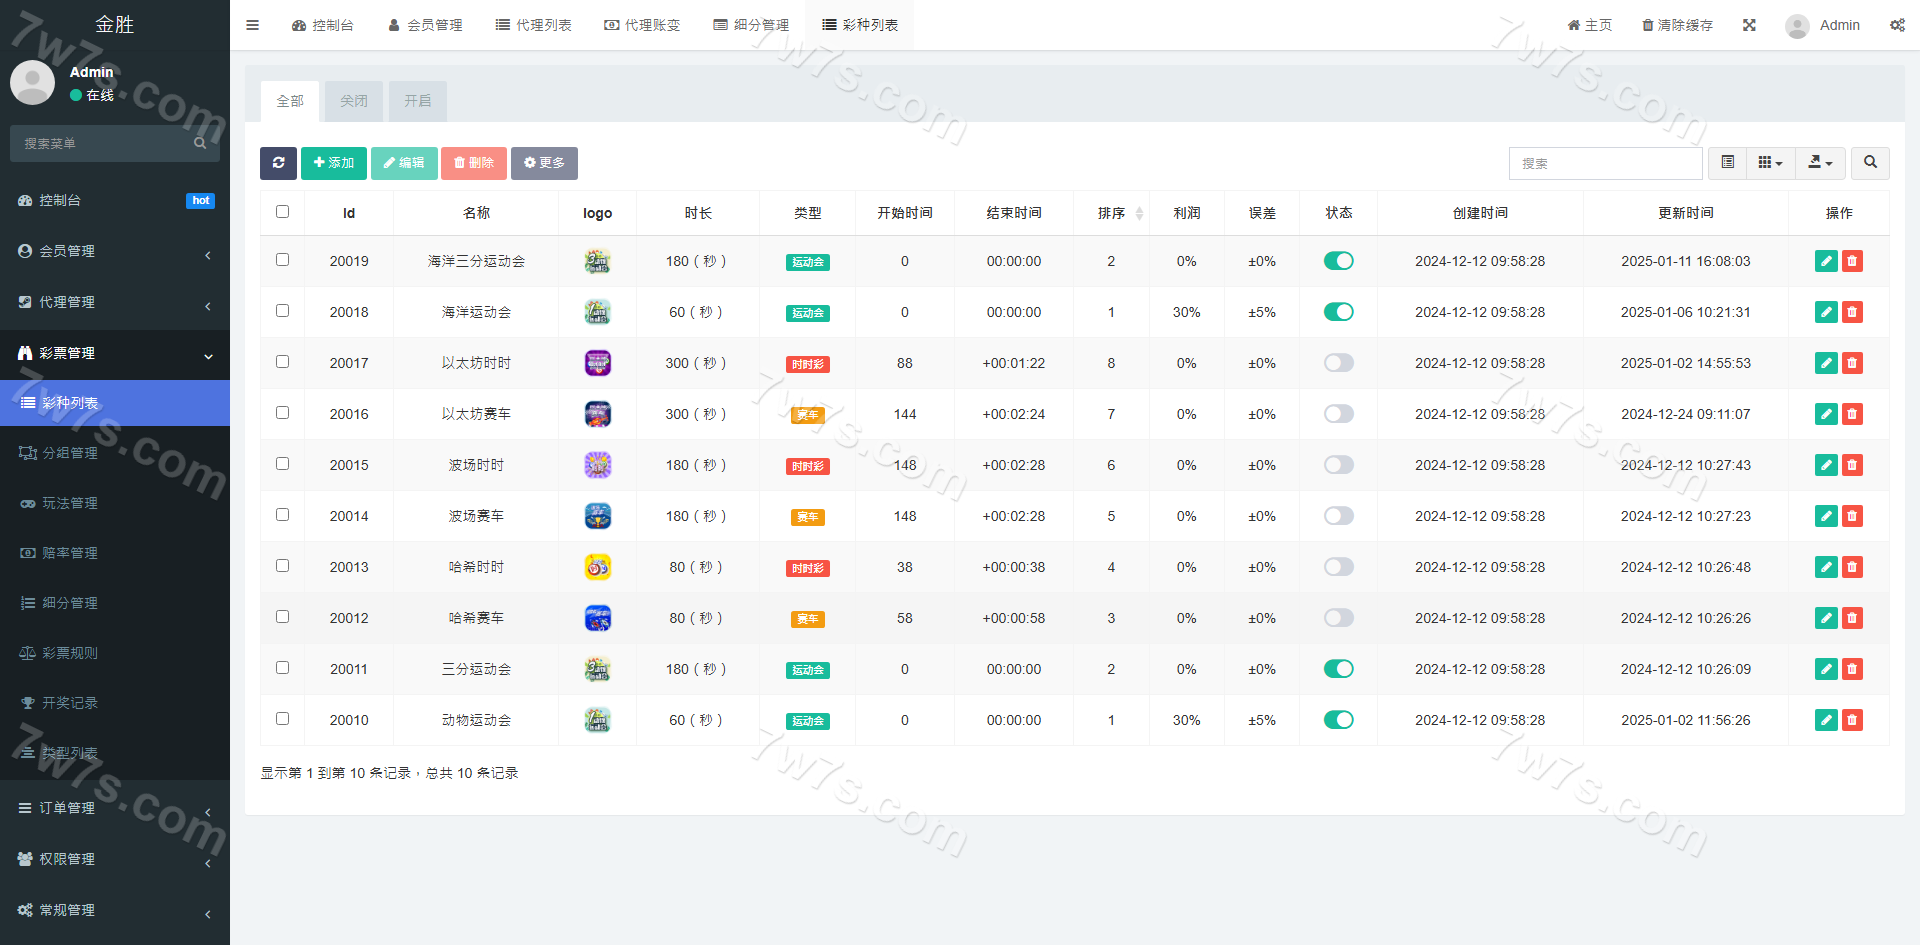
Task: Click the red delete icon for row 20010
Action: (x=1852, y=720)
